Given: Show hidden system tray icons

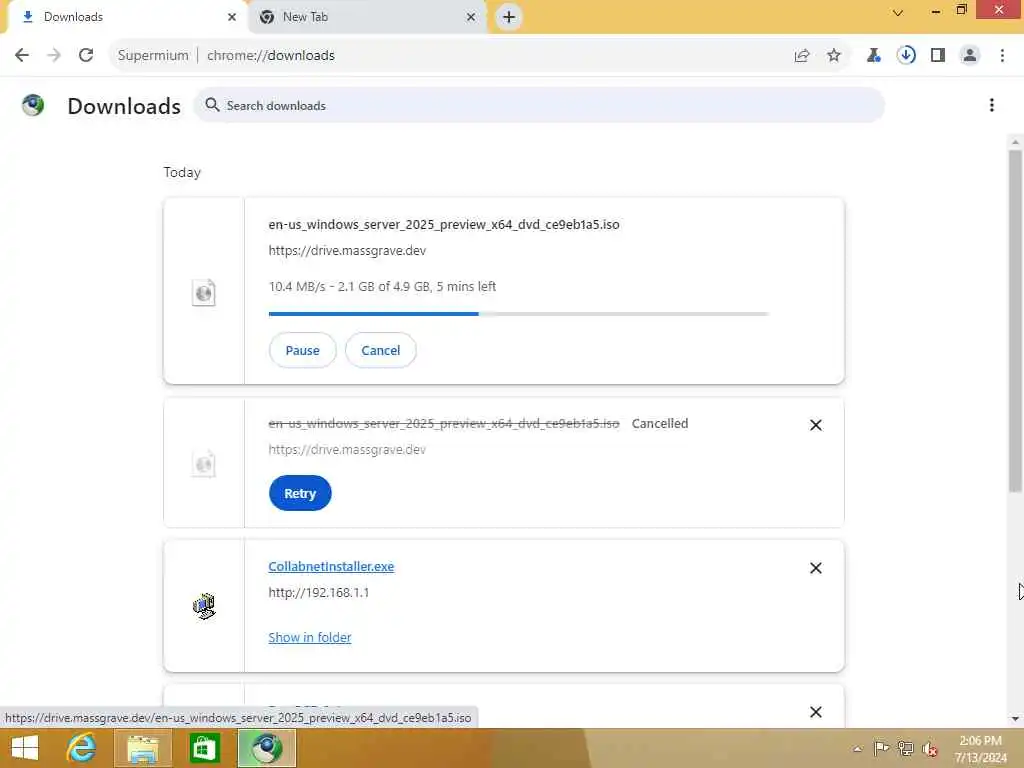Looking at the screenshot, I should point(857,748).
